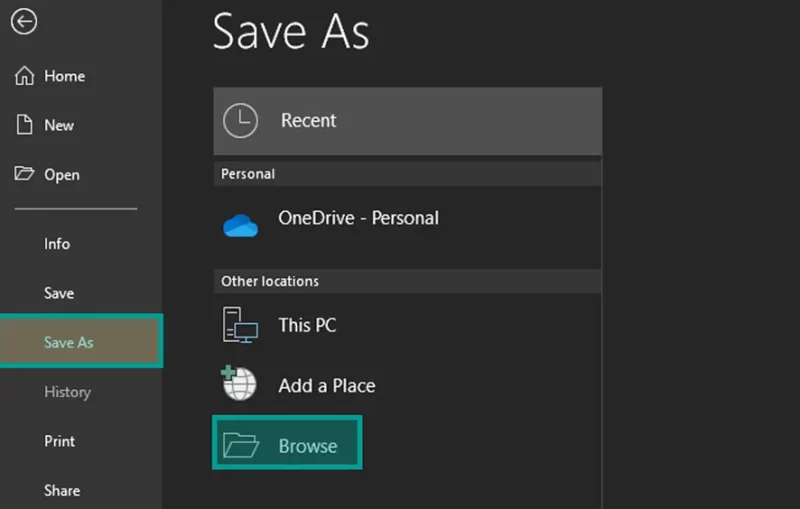Viewport: 800px width, 509px height.
Task: Choose the Recent locations entry
Action: click(407, 121)
